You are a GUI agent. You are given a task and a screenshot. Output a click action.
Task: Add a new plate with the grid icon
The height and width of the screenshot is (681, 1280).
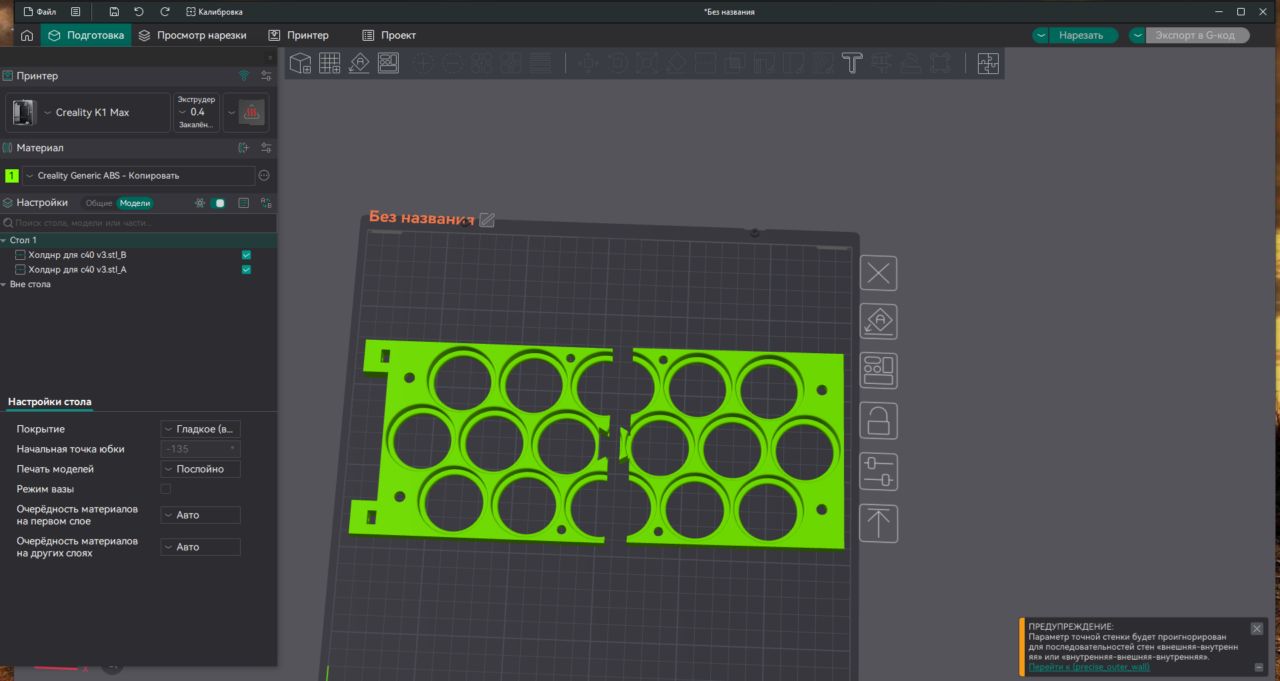tap(329, 64)
